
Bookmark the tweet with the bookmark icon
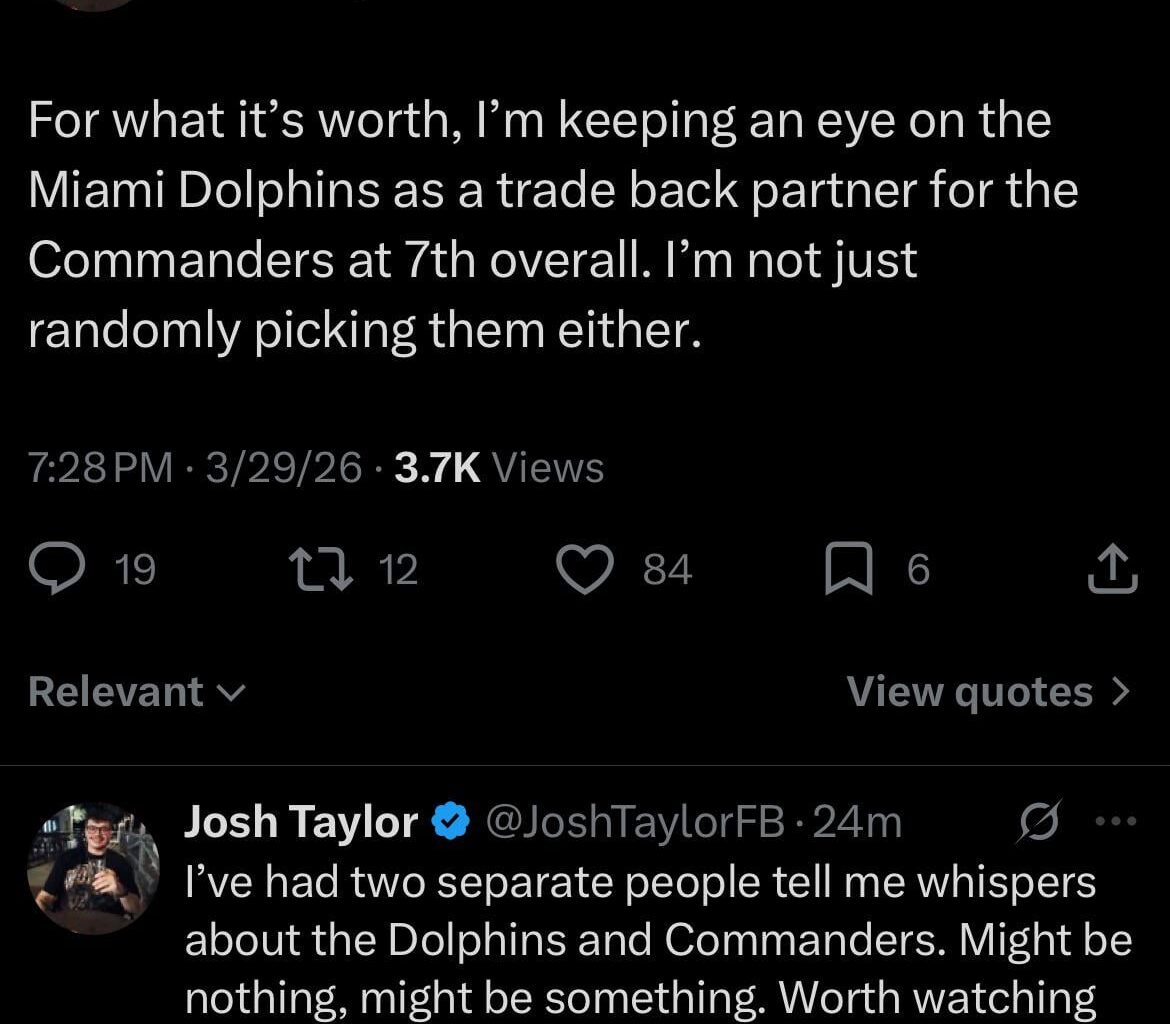click(x=849, y=568)
